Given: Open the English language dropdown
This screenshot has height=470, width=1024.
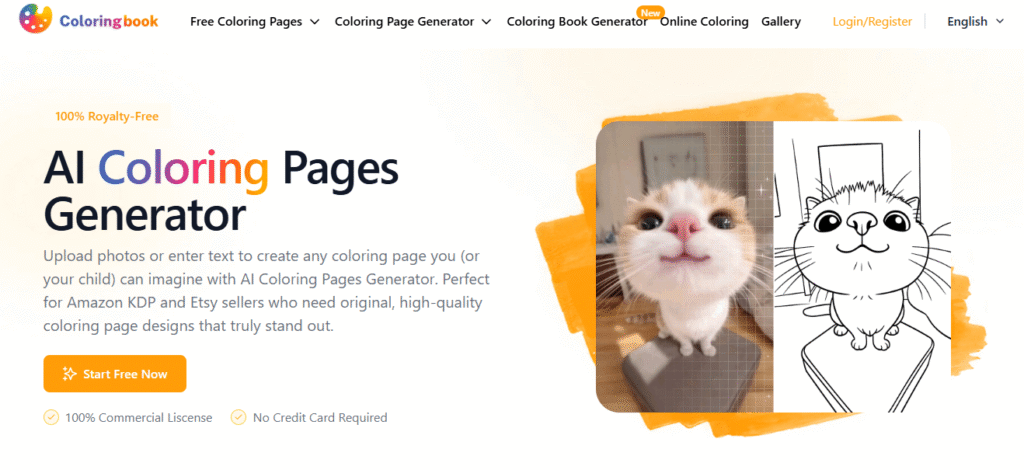Looking at the screenshot, I should [x=976, y=22].
